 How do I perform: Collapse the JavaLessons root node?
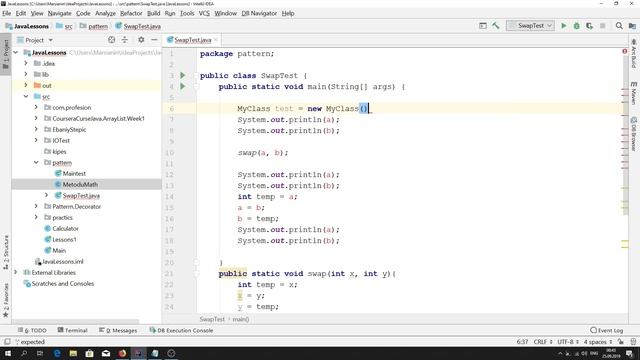coord(16,53)
